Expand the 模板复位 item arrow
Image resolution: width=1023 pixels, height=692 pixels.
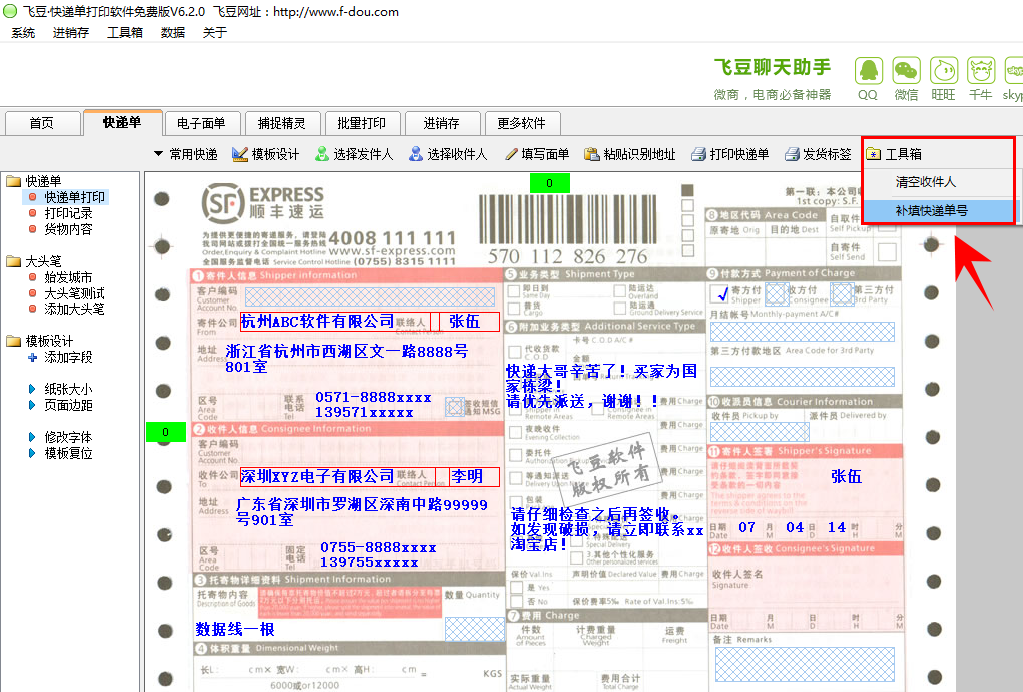32,453
